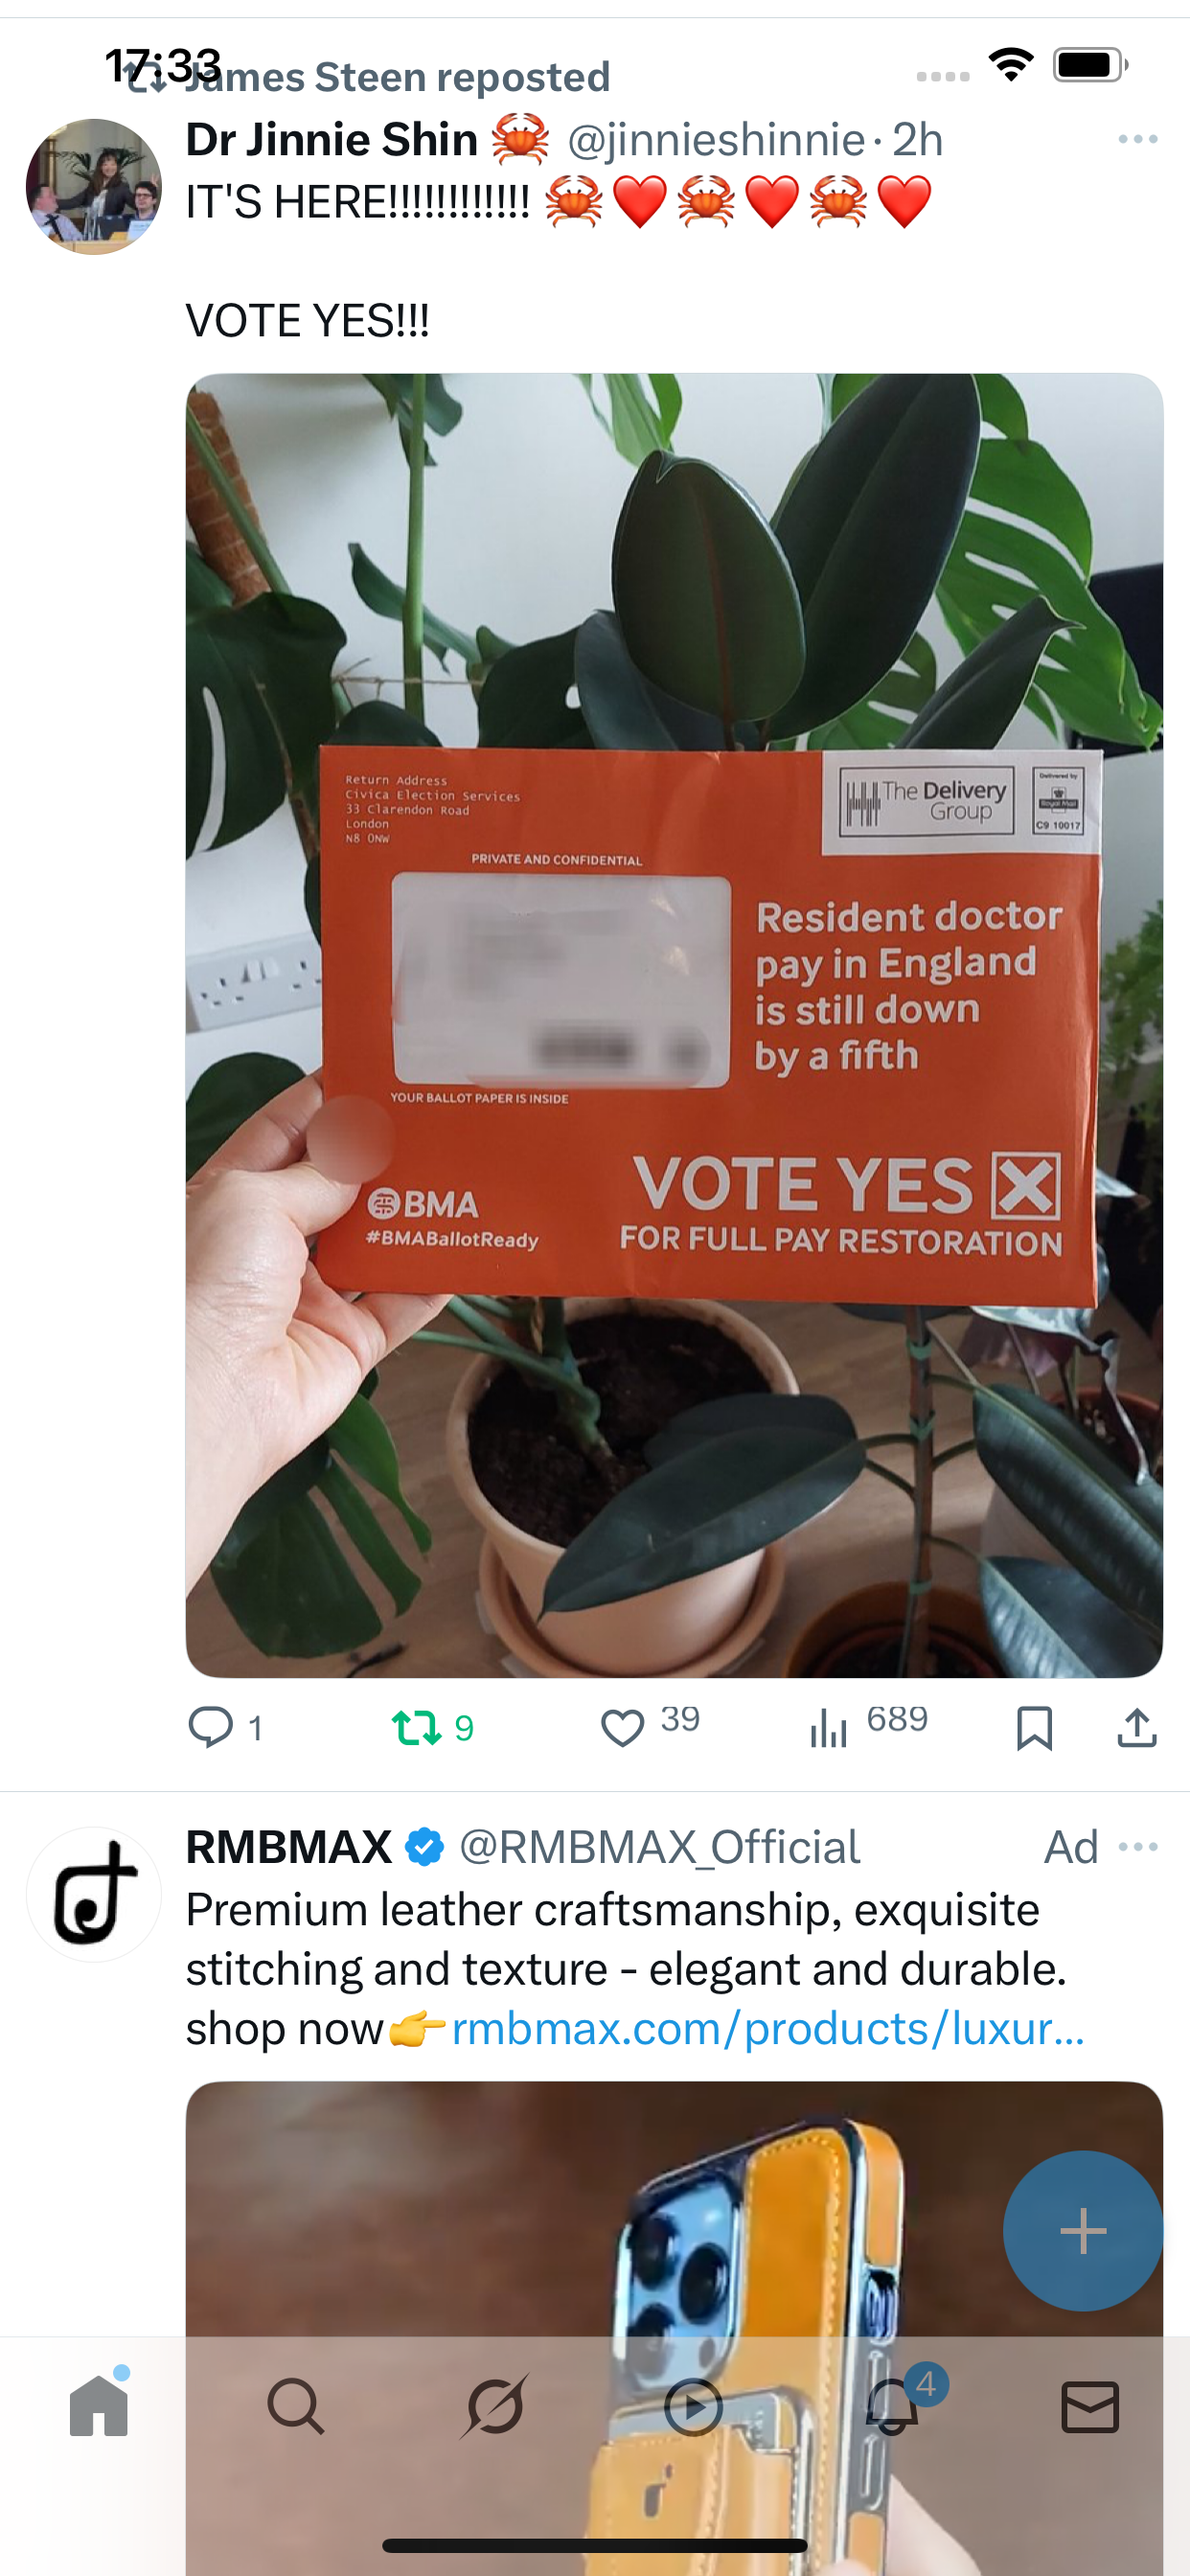
Task: Open the @jinnieshinnie handle
Action: [x=716, y=140]
